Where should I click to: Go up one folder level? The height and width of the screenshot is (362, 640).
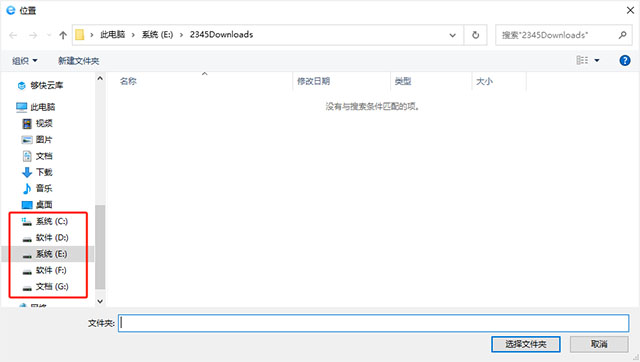pyautogui.click(x=63, y=36)
